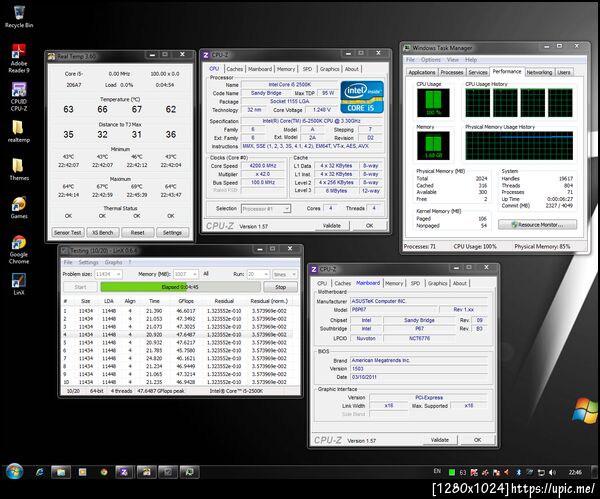This screenshot has width=600, height=499.
Task: Click the Real Temp window title icon
Action: pos(51,57)
